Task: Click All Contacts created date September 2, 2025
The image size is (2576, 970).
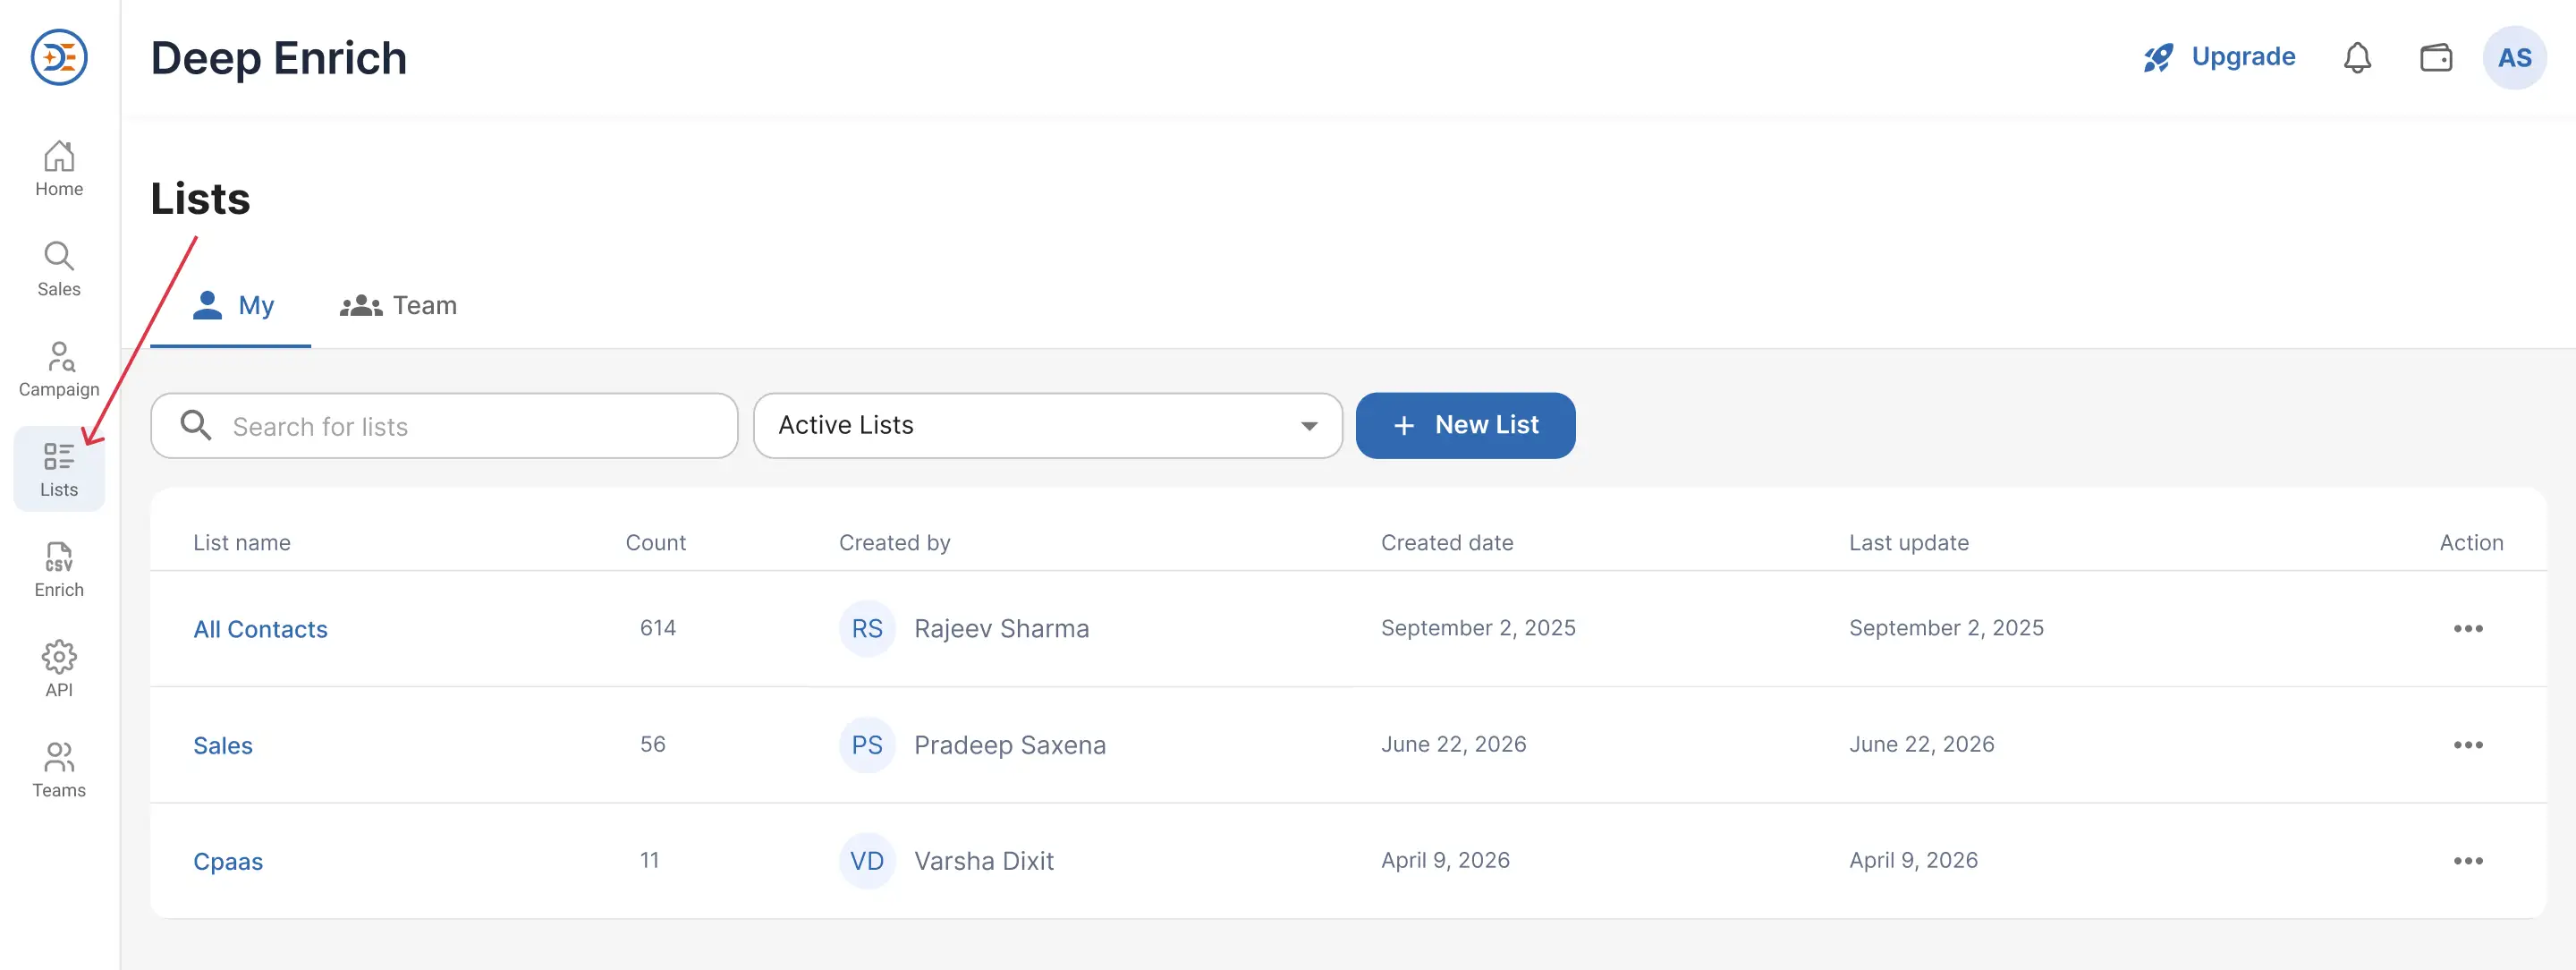Action: point(1478,628)
